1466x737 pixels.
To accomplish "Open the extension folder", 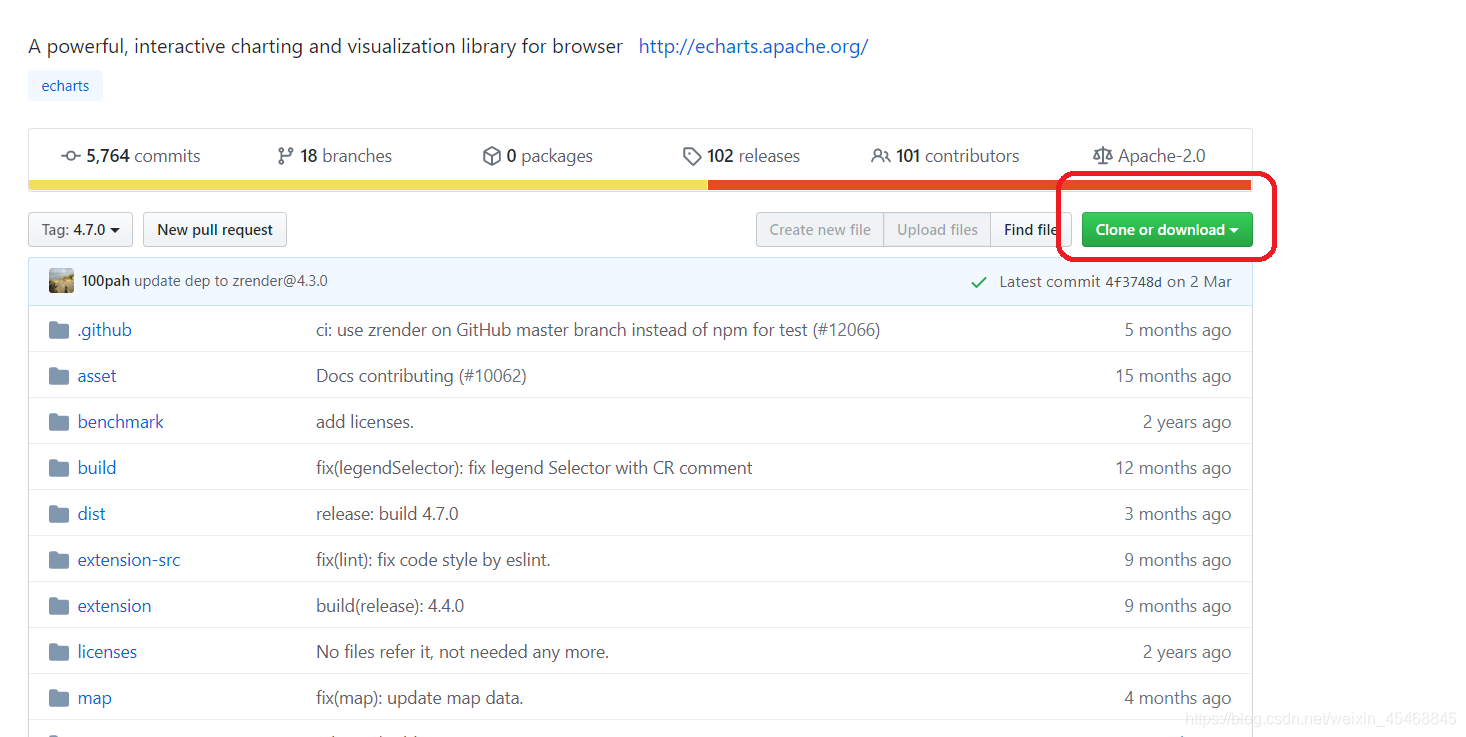I will point(114,606).
